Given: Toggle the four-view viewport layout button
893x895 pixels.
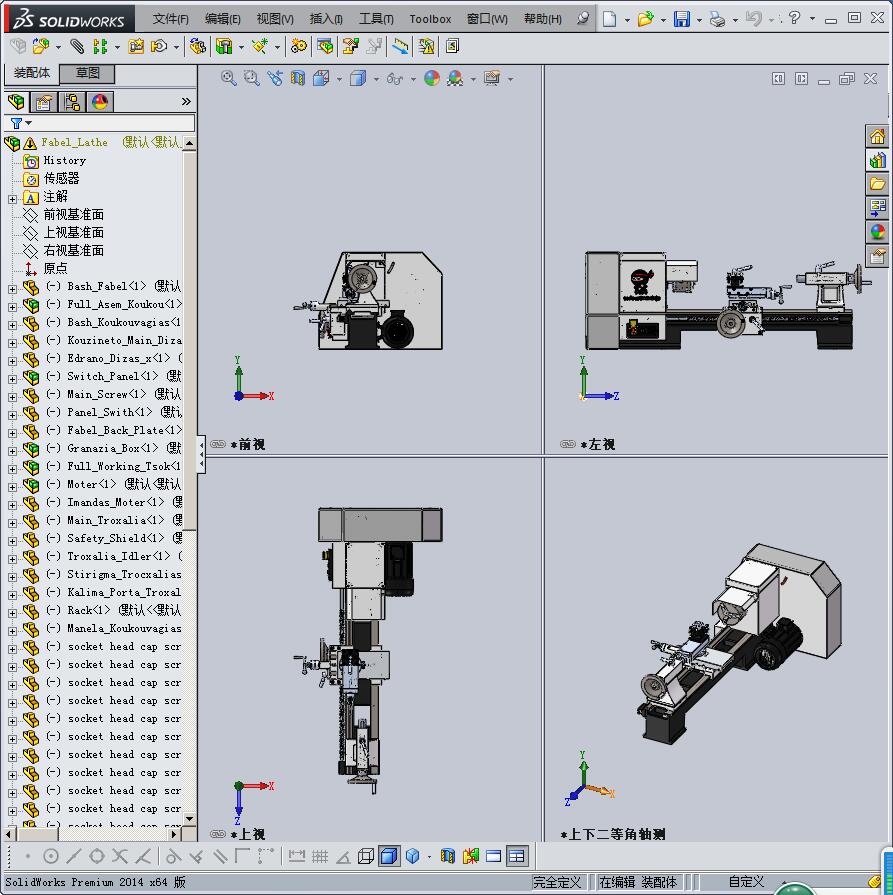Looking at the screenshot, I should pyautogui.click(x=516, y=856).
